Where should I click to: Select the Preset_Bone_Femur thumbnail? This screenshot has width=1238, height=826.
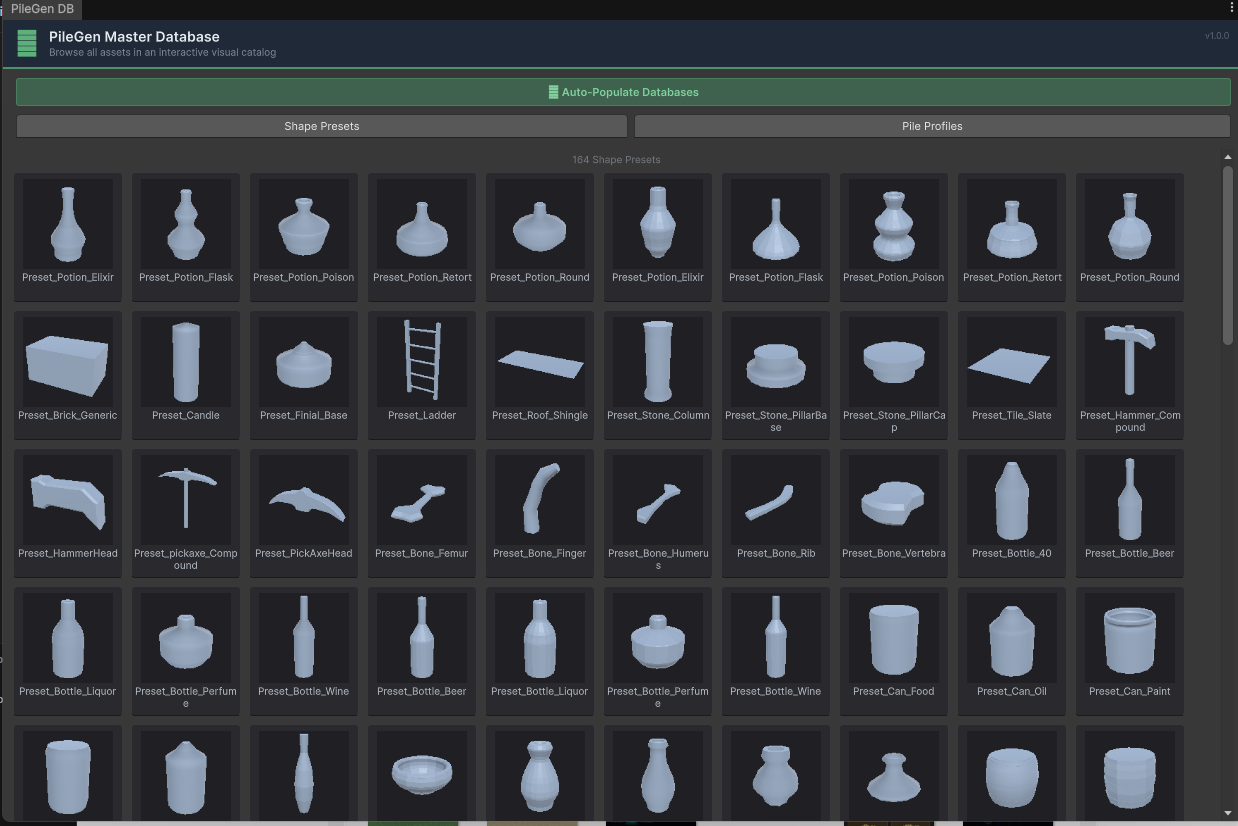(422, 499)
